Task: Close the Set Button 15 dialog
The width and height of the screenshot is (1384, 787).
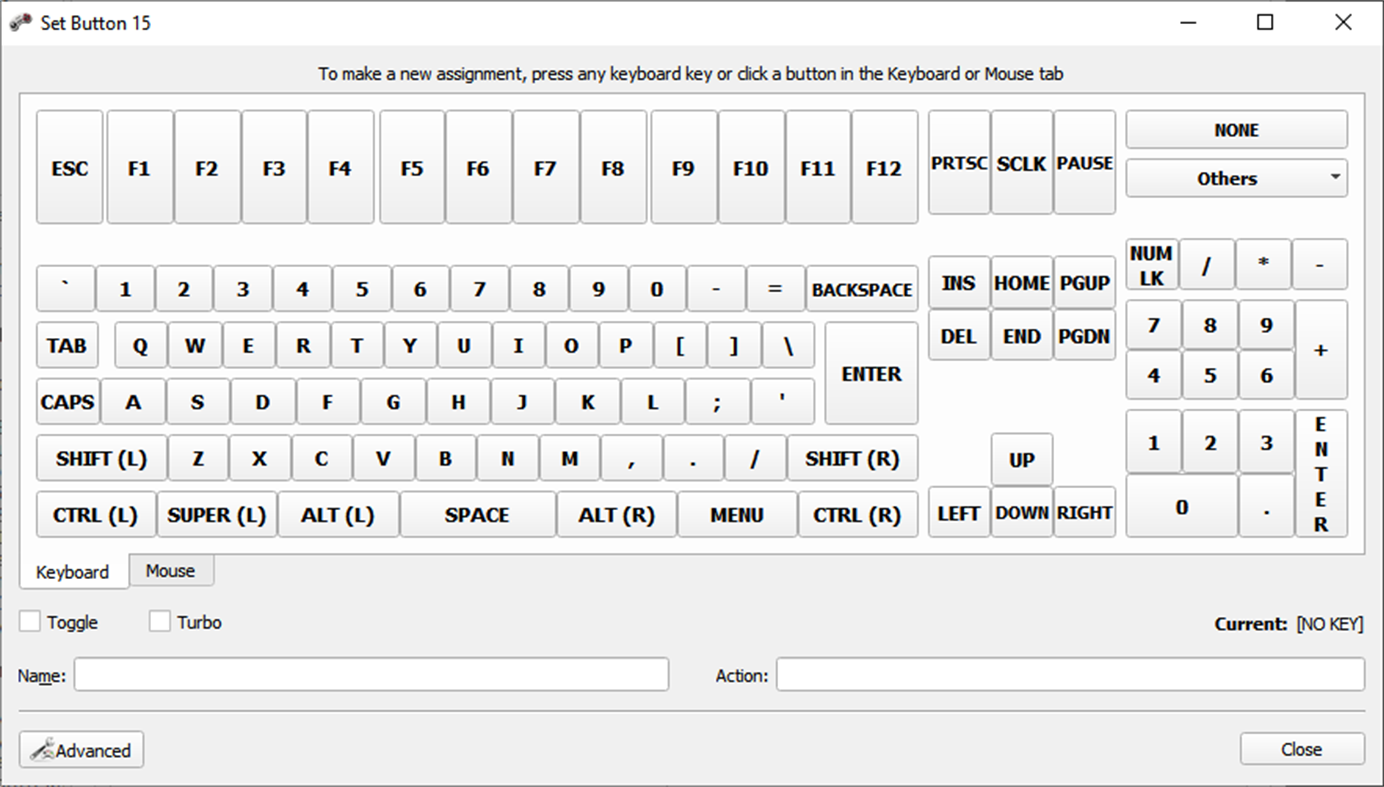Action: click(x=1302, y=748)
